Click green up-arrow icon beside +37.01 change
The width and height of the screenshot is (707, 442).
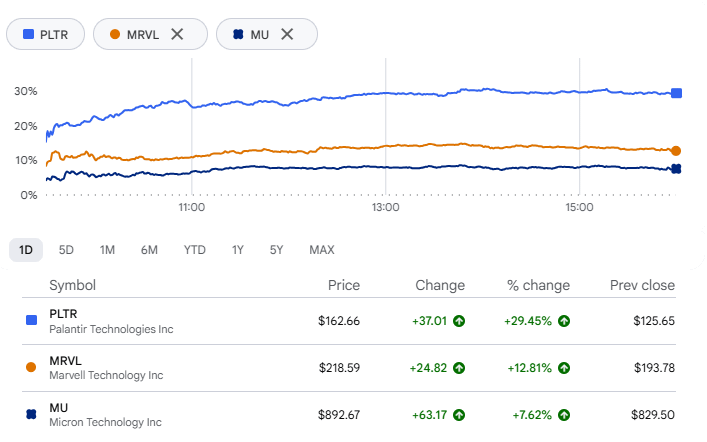click(x=459, y=321)
